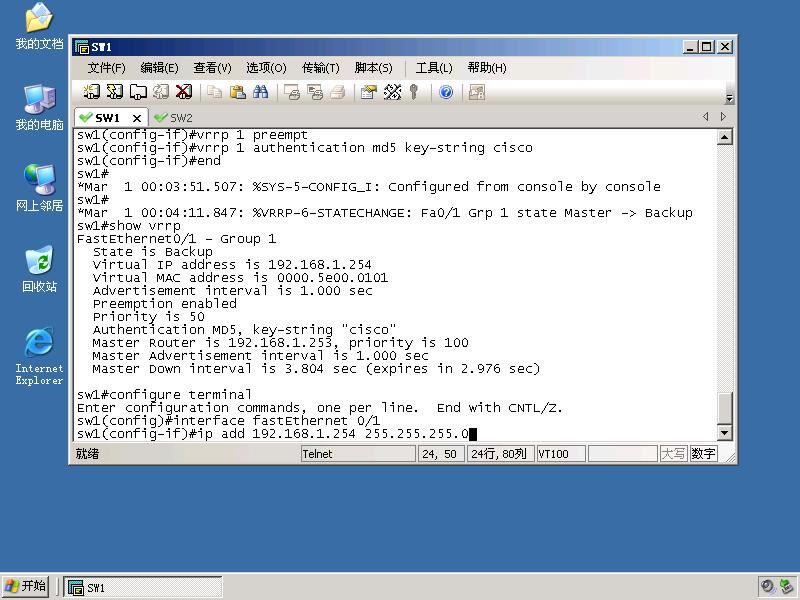Viewport: 800px width, 600px height.
Task: Click the Disconnect icon with red X
Action: 184,92
